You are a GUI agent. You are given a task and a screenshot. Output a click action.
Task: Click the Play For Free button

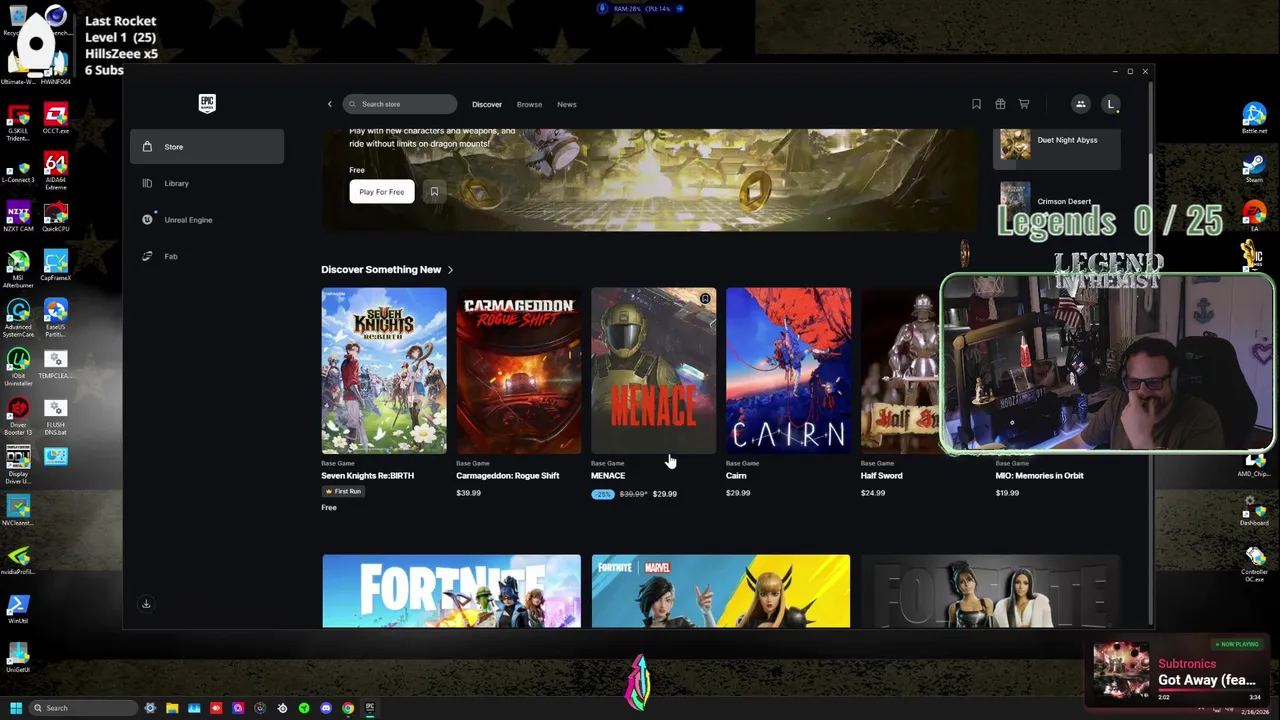tap(382, 192)
